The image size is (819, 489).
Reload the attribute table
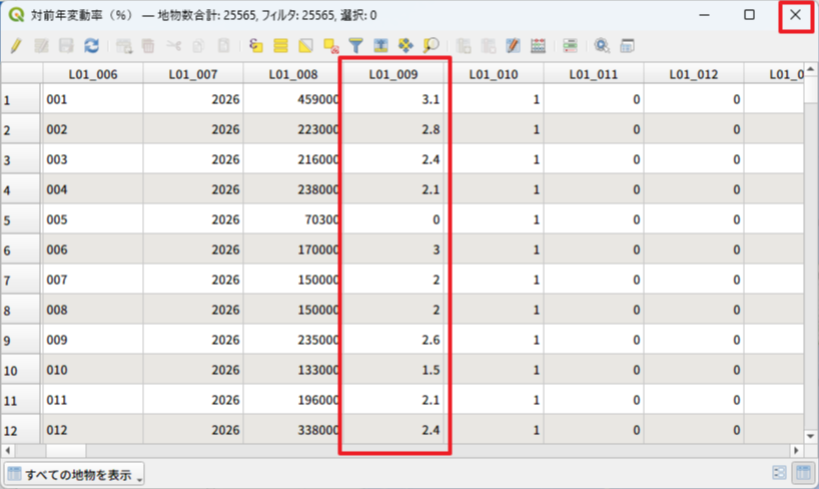(x=91, y=46)
